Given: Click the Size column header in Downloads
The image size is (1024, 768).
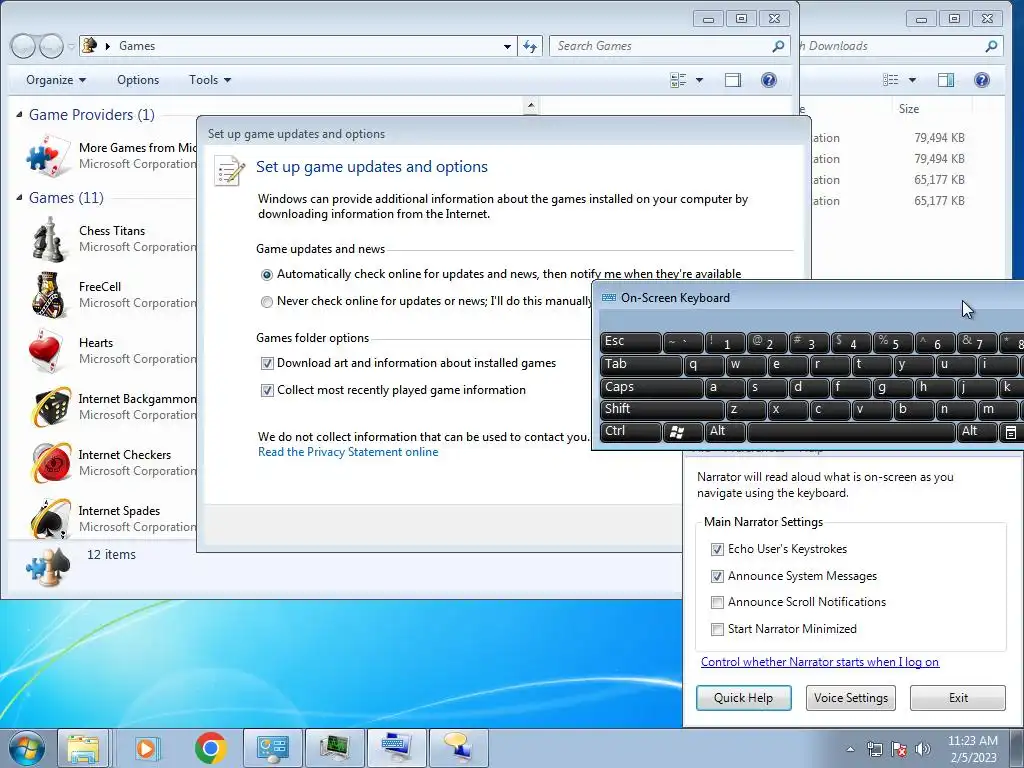Looking at the screenshot, I should pyautogui.click(x=908, y=109).
